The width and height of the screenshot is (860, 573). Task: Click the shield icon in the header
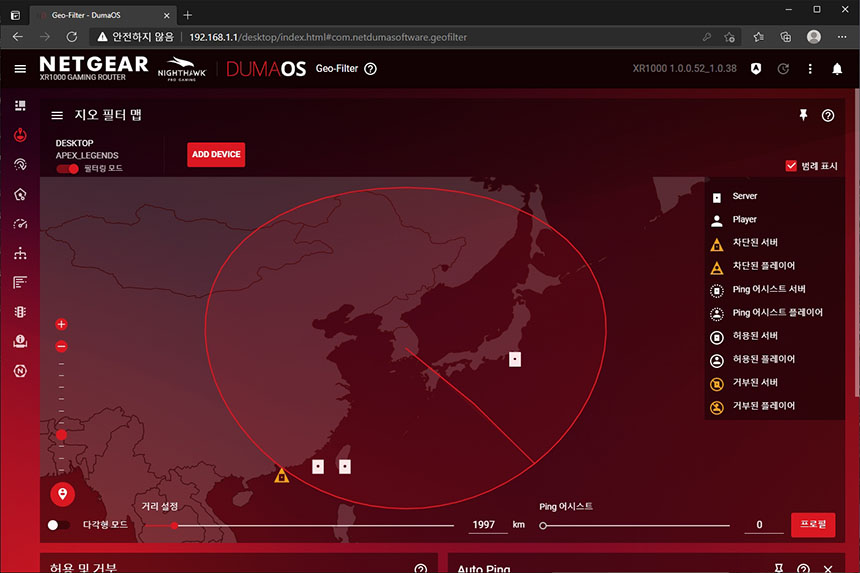(x=756, y=69)
